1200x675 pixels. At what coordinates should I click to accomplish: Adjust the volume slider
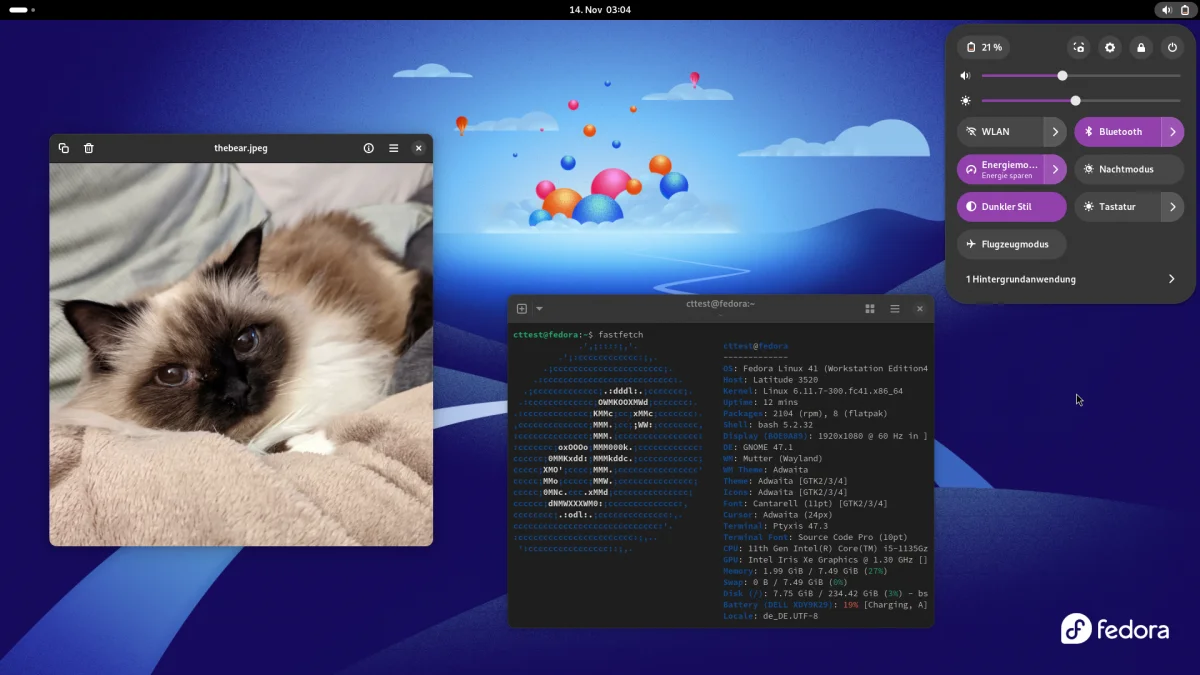tap(1081, 76)
